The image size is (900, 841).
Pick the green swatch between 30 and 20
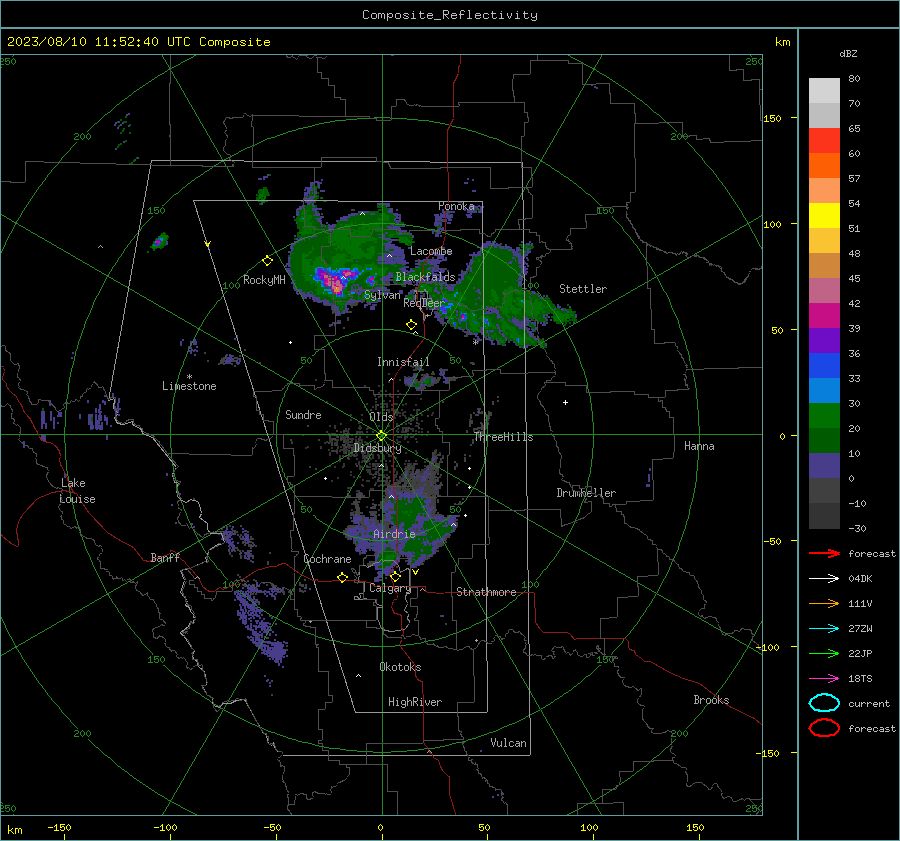click(x=824, y=416)
